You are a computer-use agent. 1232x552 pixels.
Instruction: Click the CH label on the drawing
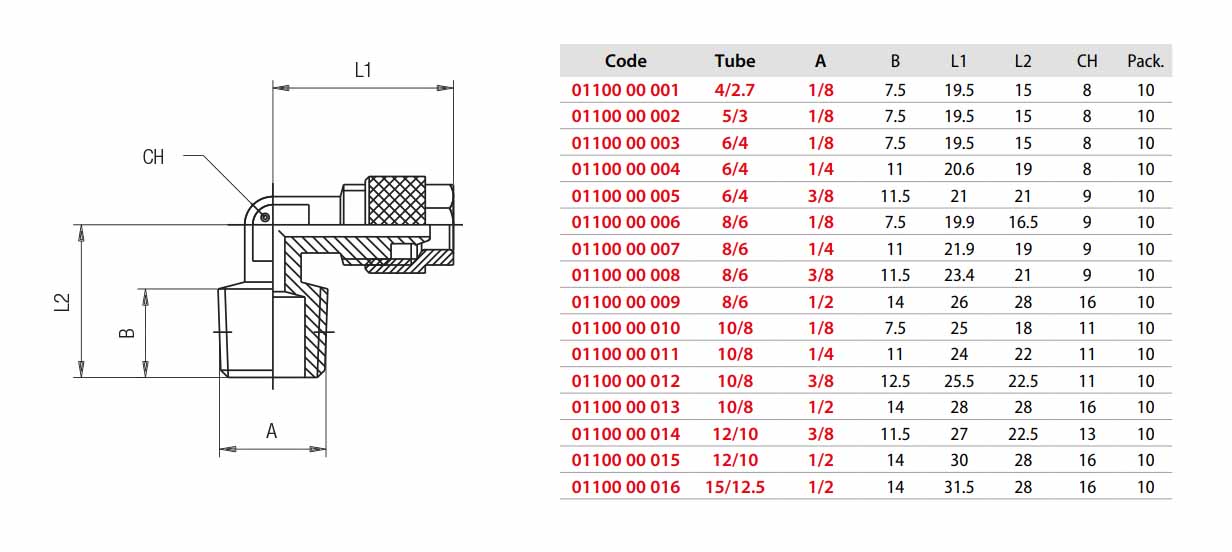tap(154, 157)
